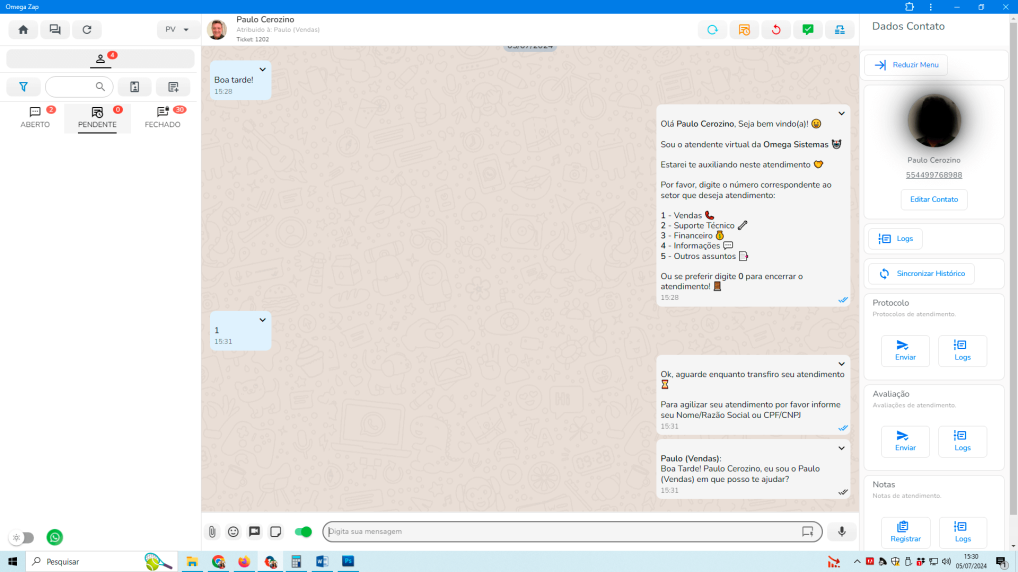1018x572 pixels.
Task: Click the Reduzir Menu button
Action: click(x=906, y=65)
